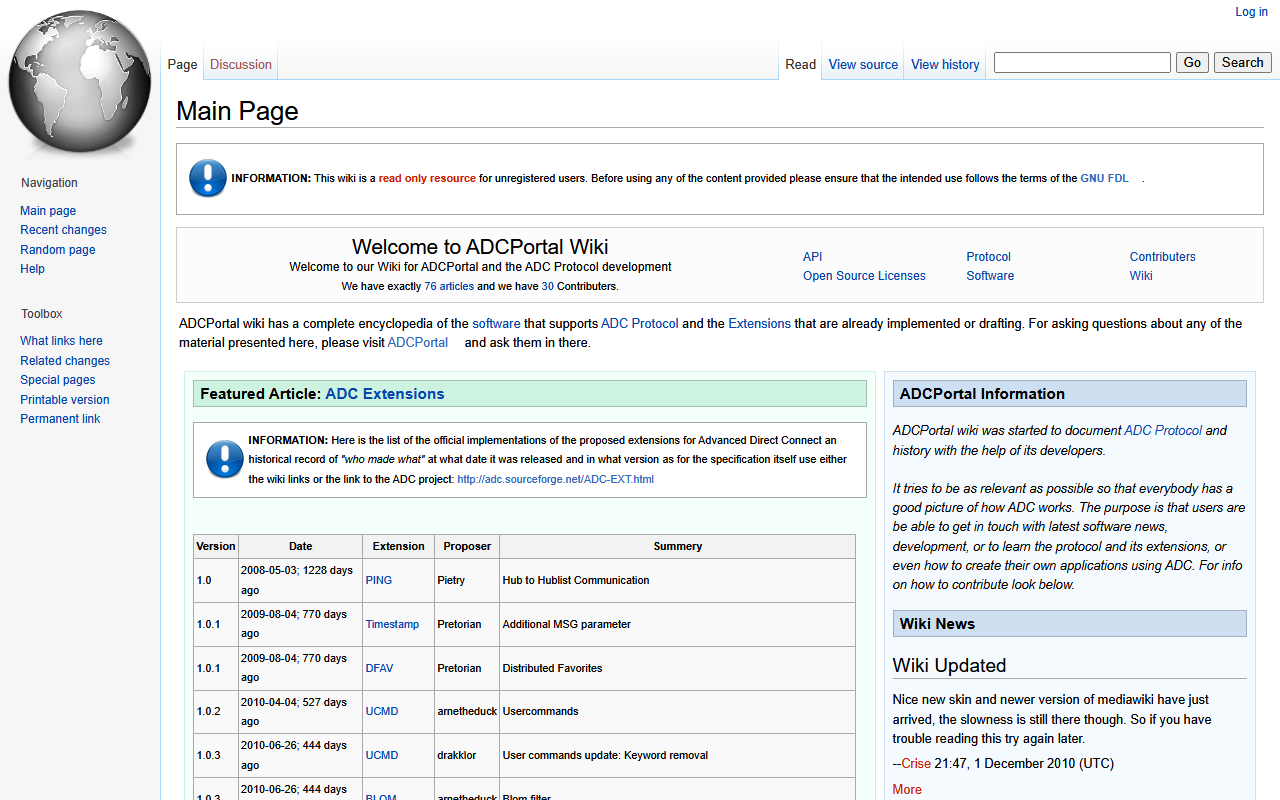Select the Read tab

(x=801, y=64)
